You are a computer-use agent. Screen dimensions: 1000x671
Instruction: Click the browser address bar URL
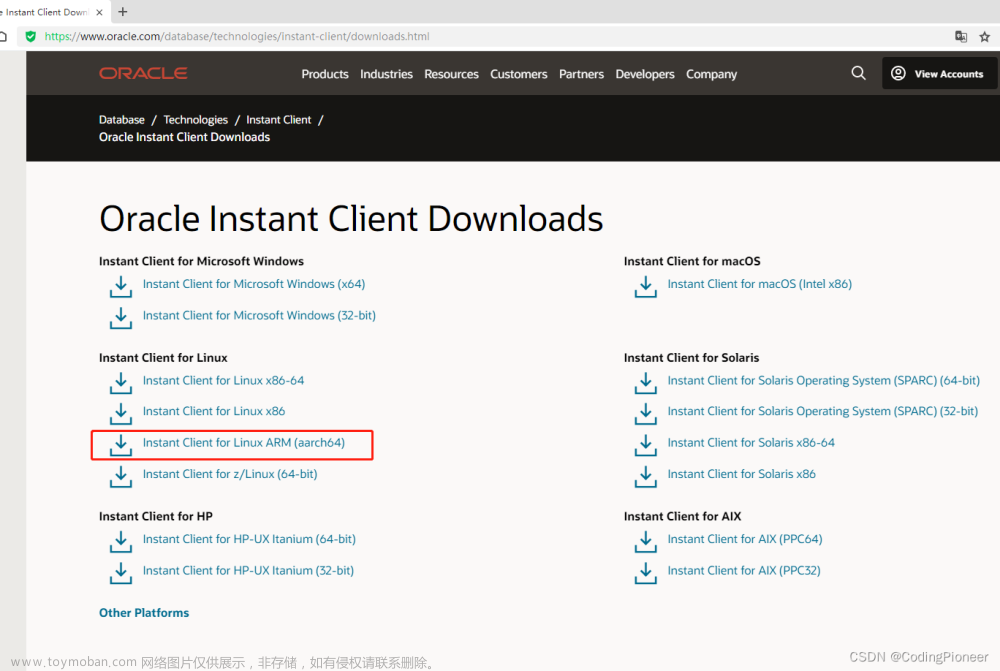(237, 36)
